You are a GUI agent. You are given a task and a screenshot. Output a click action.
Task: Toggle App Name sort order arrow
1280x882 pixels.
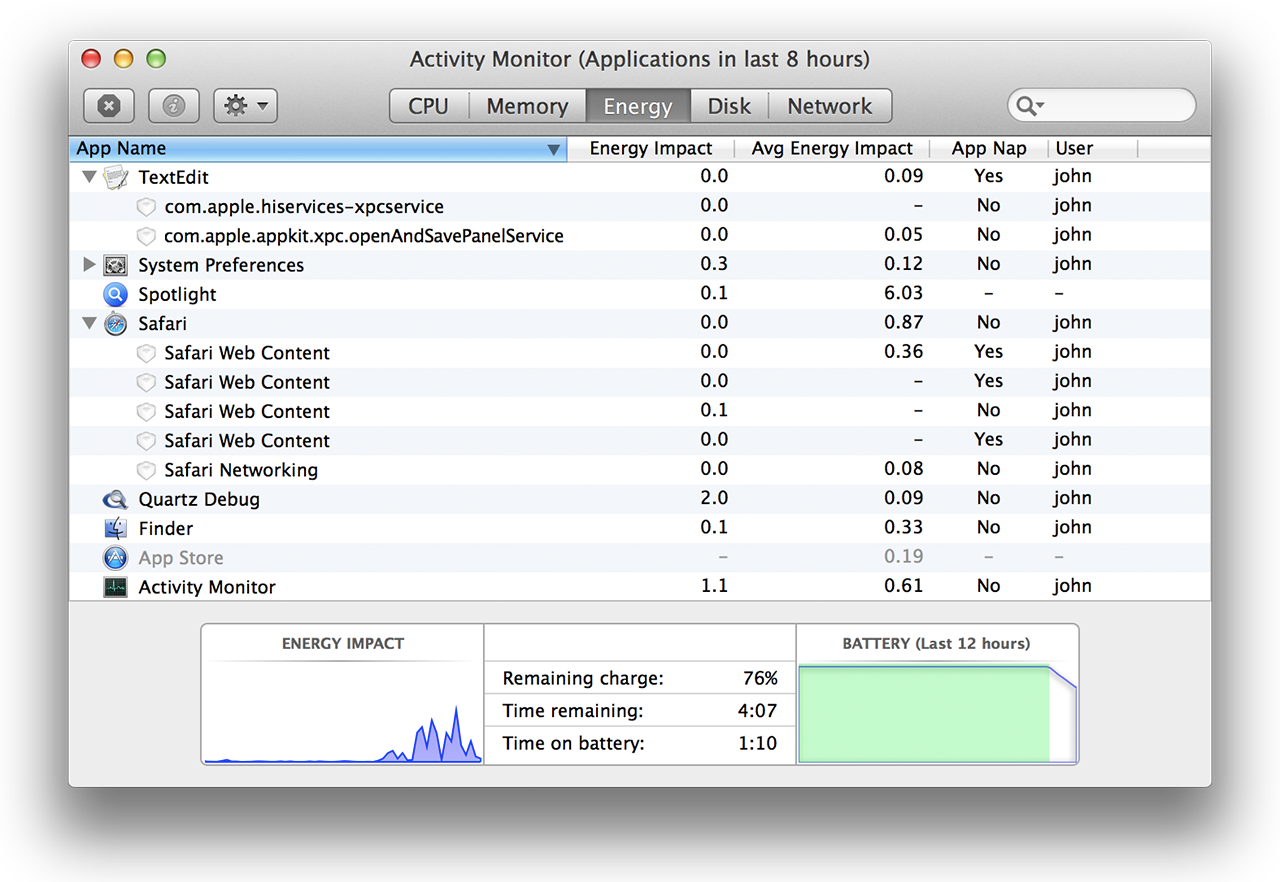[553, 149]
